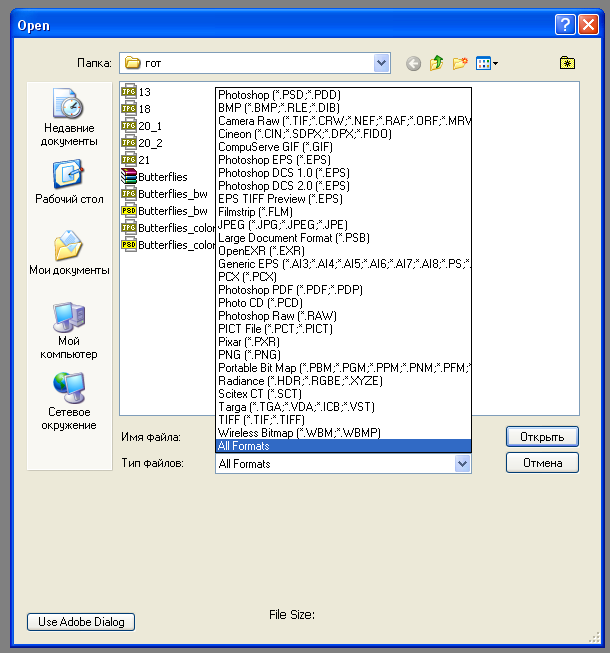Viewport: 610px width, 653px height.
Task: Open Сетевое окружение in sidebar
Action: (69, 401)
